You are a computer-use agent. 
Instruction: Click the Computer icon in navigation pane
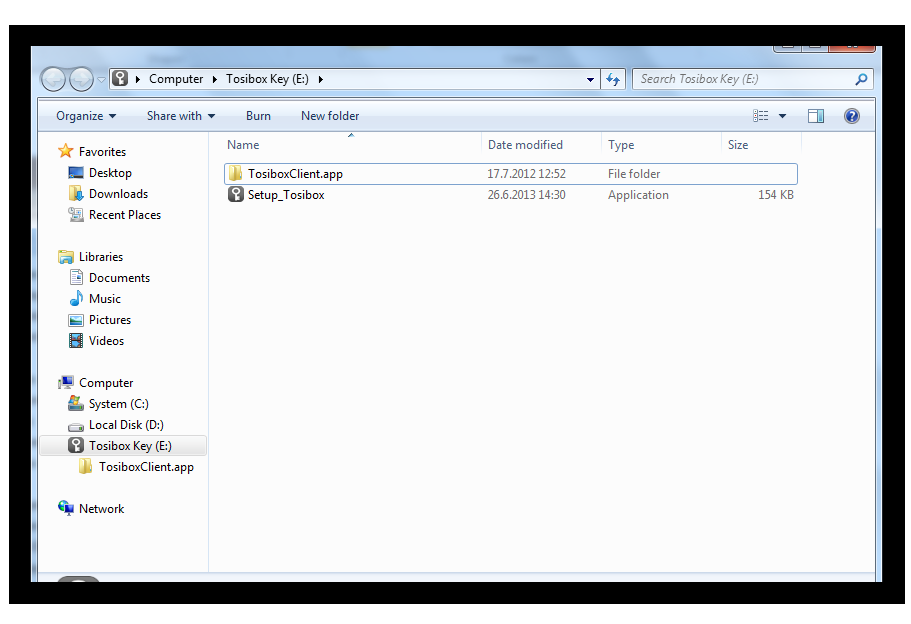(66, 382)
